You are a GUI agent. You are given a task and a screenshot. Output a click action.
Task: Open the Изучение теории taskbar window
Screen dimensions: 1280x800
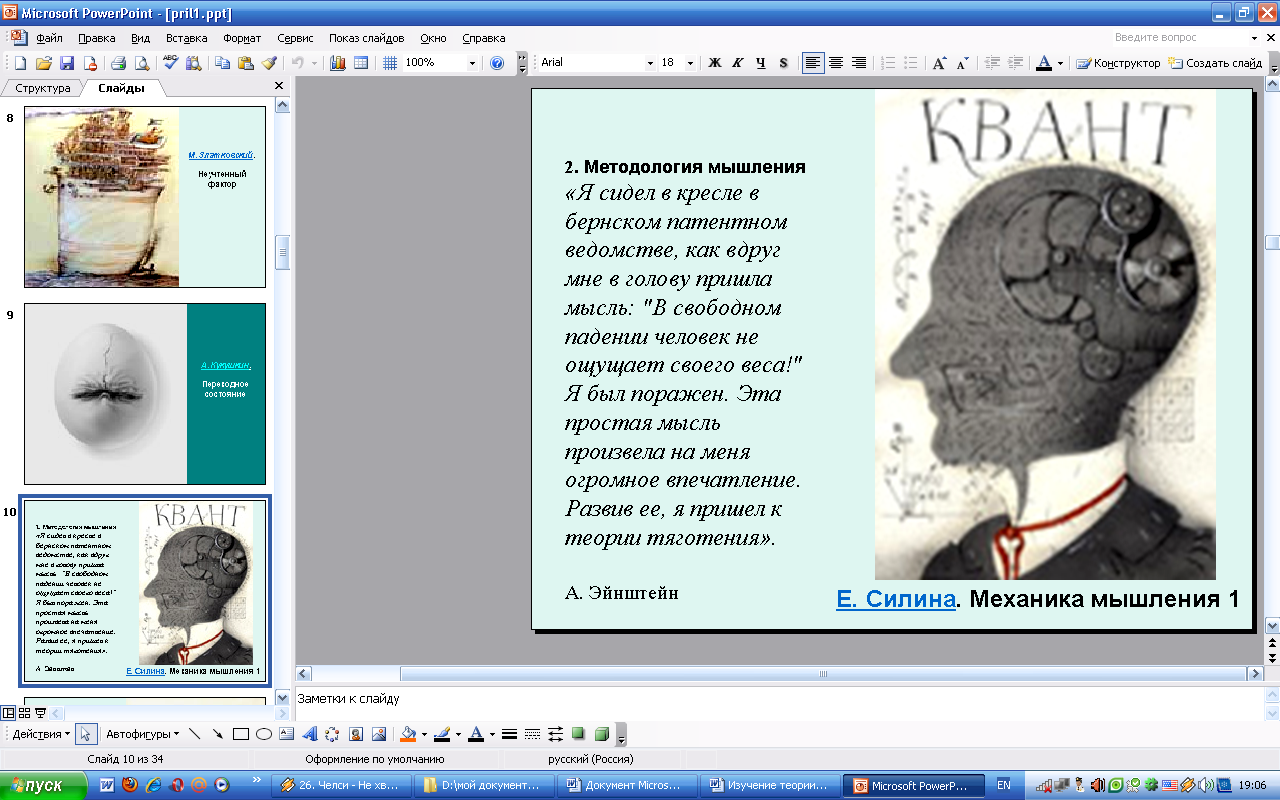click(769, 786)
